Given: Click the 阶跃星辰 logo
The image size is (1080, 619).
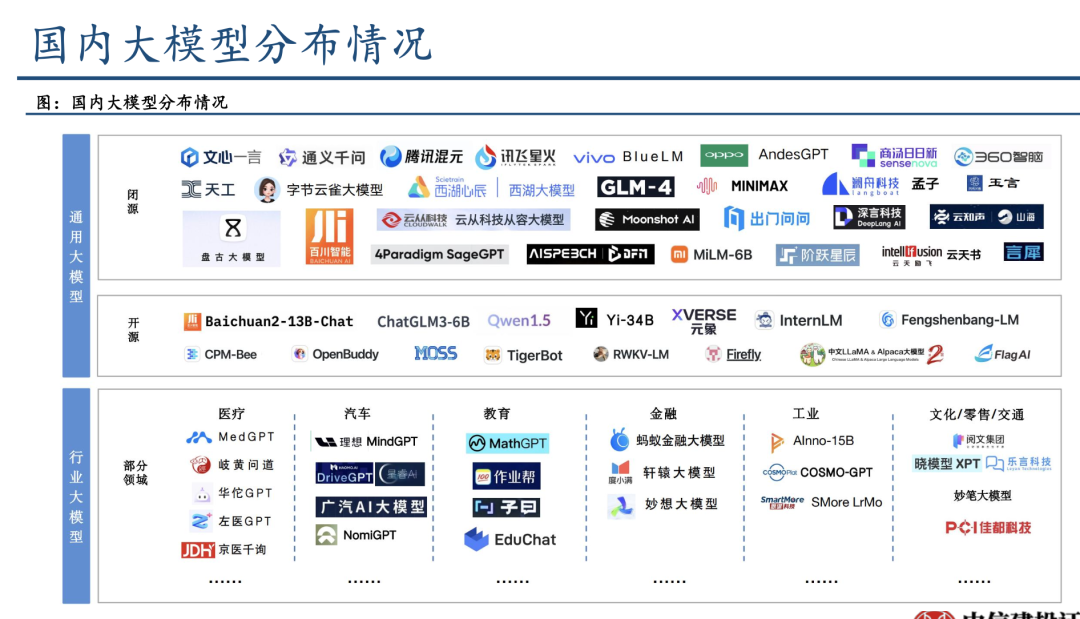Looking at the screenshot, I should [x=818, y=255].
